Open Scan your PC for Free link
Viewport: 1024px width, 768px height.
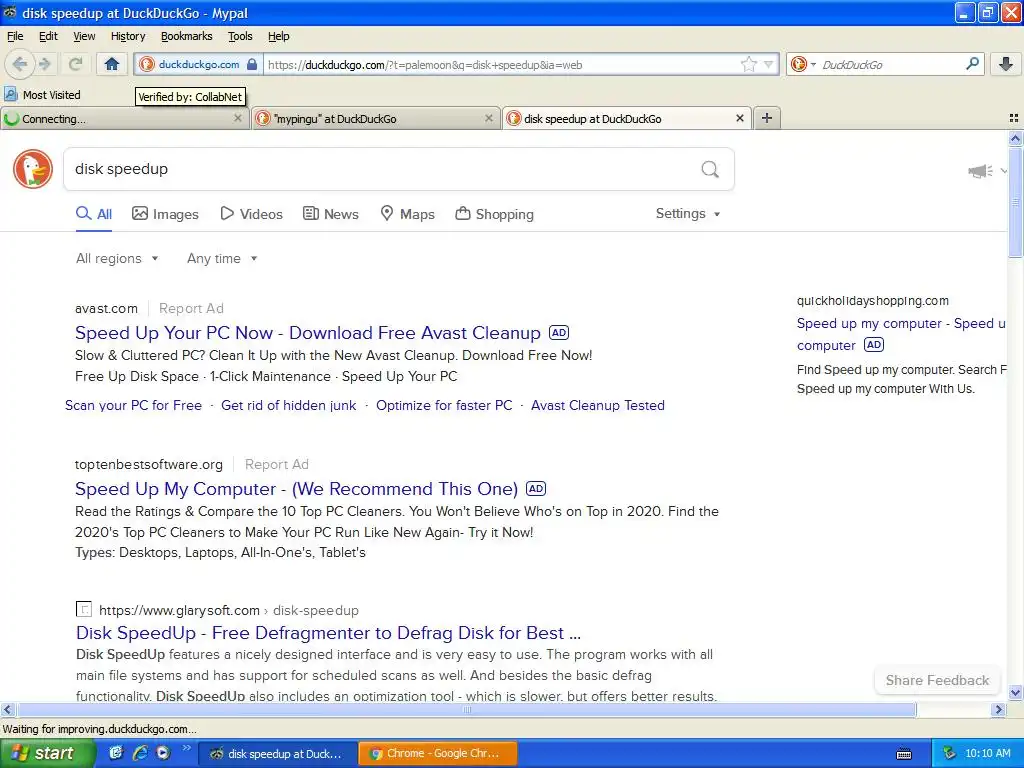(x=133, y=406)
